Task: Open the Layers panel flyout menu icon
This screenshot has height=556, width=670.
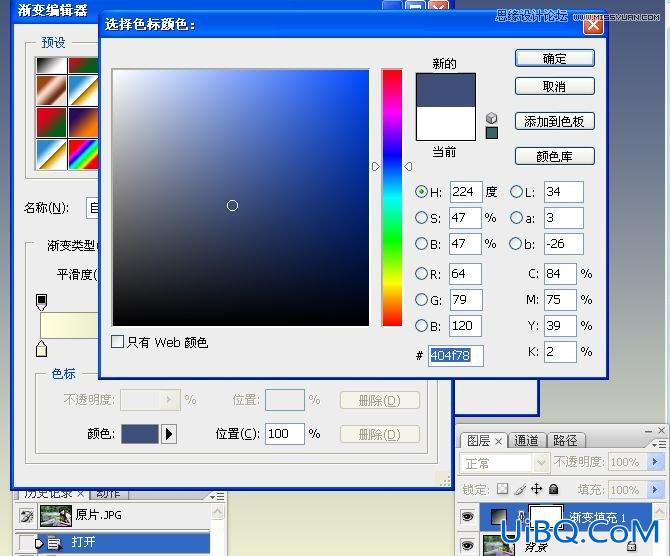Action: coord(659,444)
